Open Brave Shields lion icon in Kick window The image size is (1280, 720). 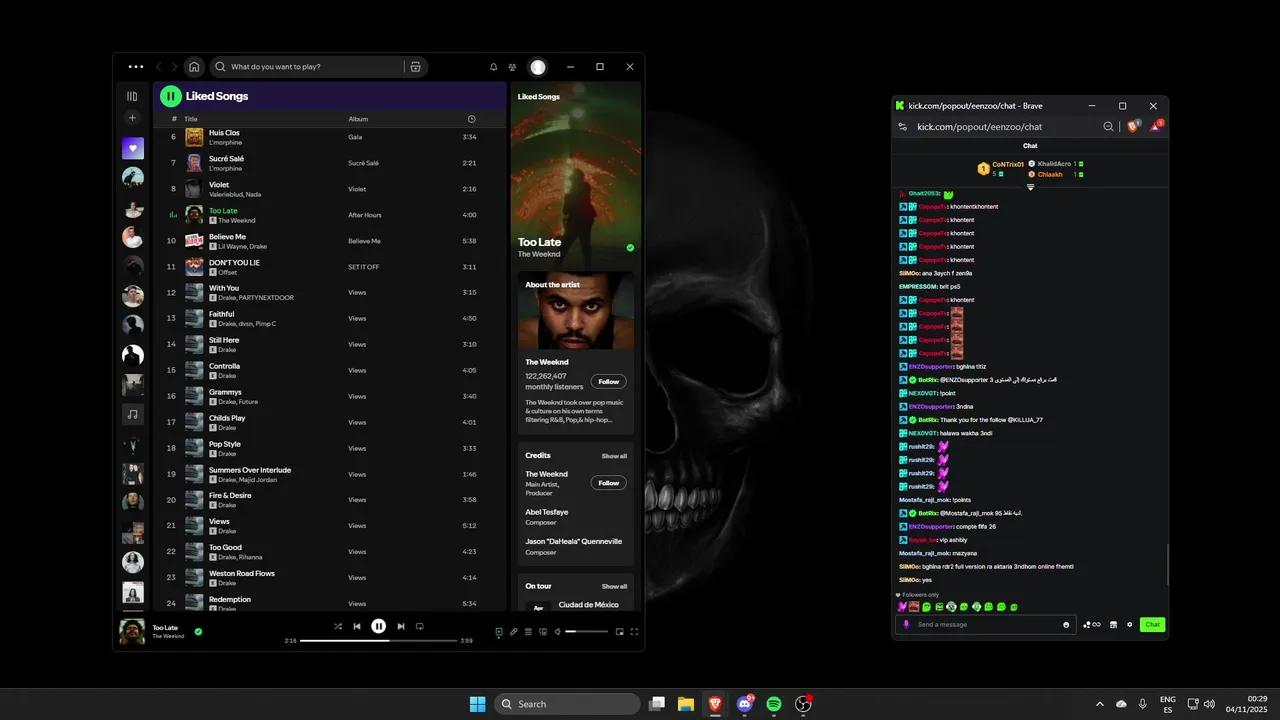click(x=1133, y=126)
